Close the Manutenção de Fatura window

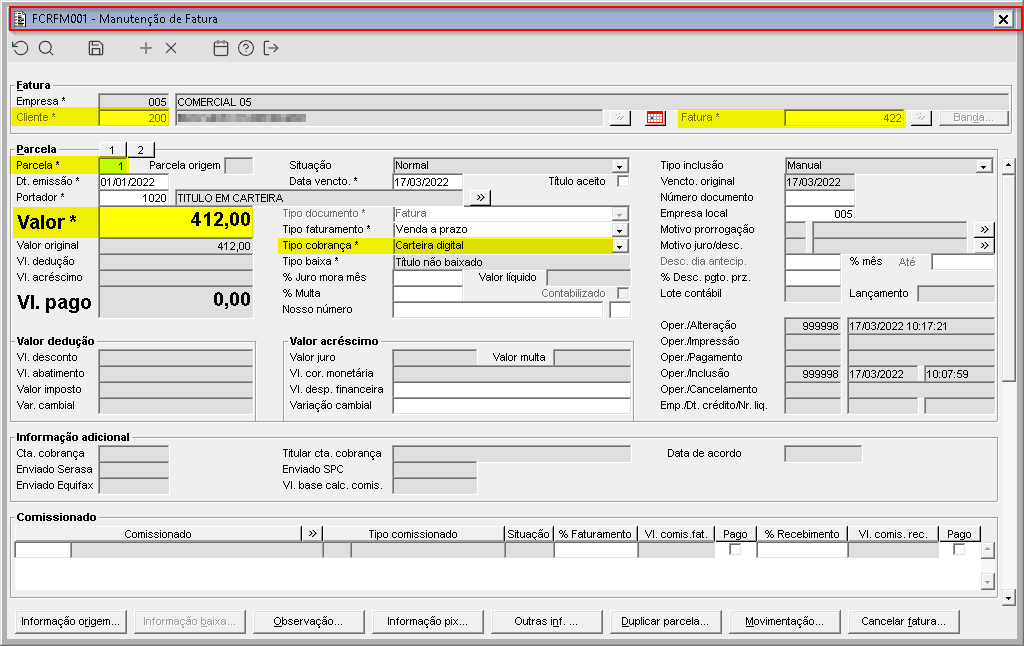click(1003, 19)
